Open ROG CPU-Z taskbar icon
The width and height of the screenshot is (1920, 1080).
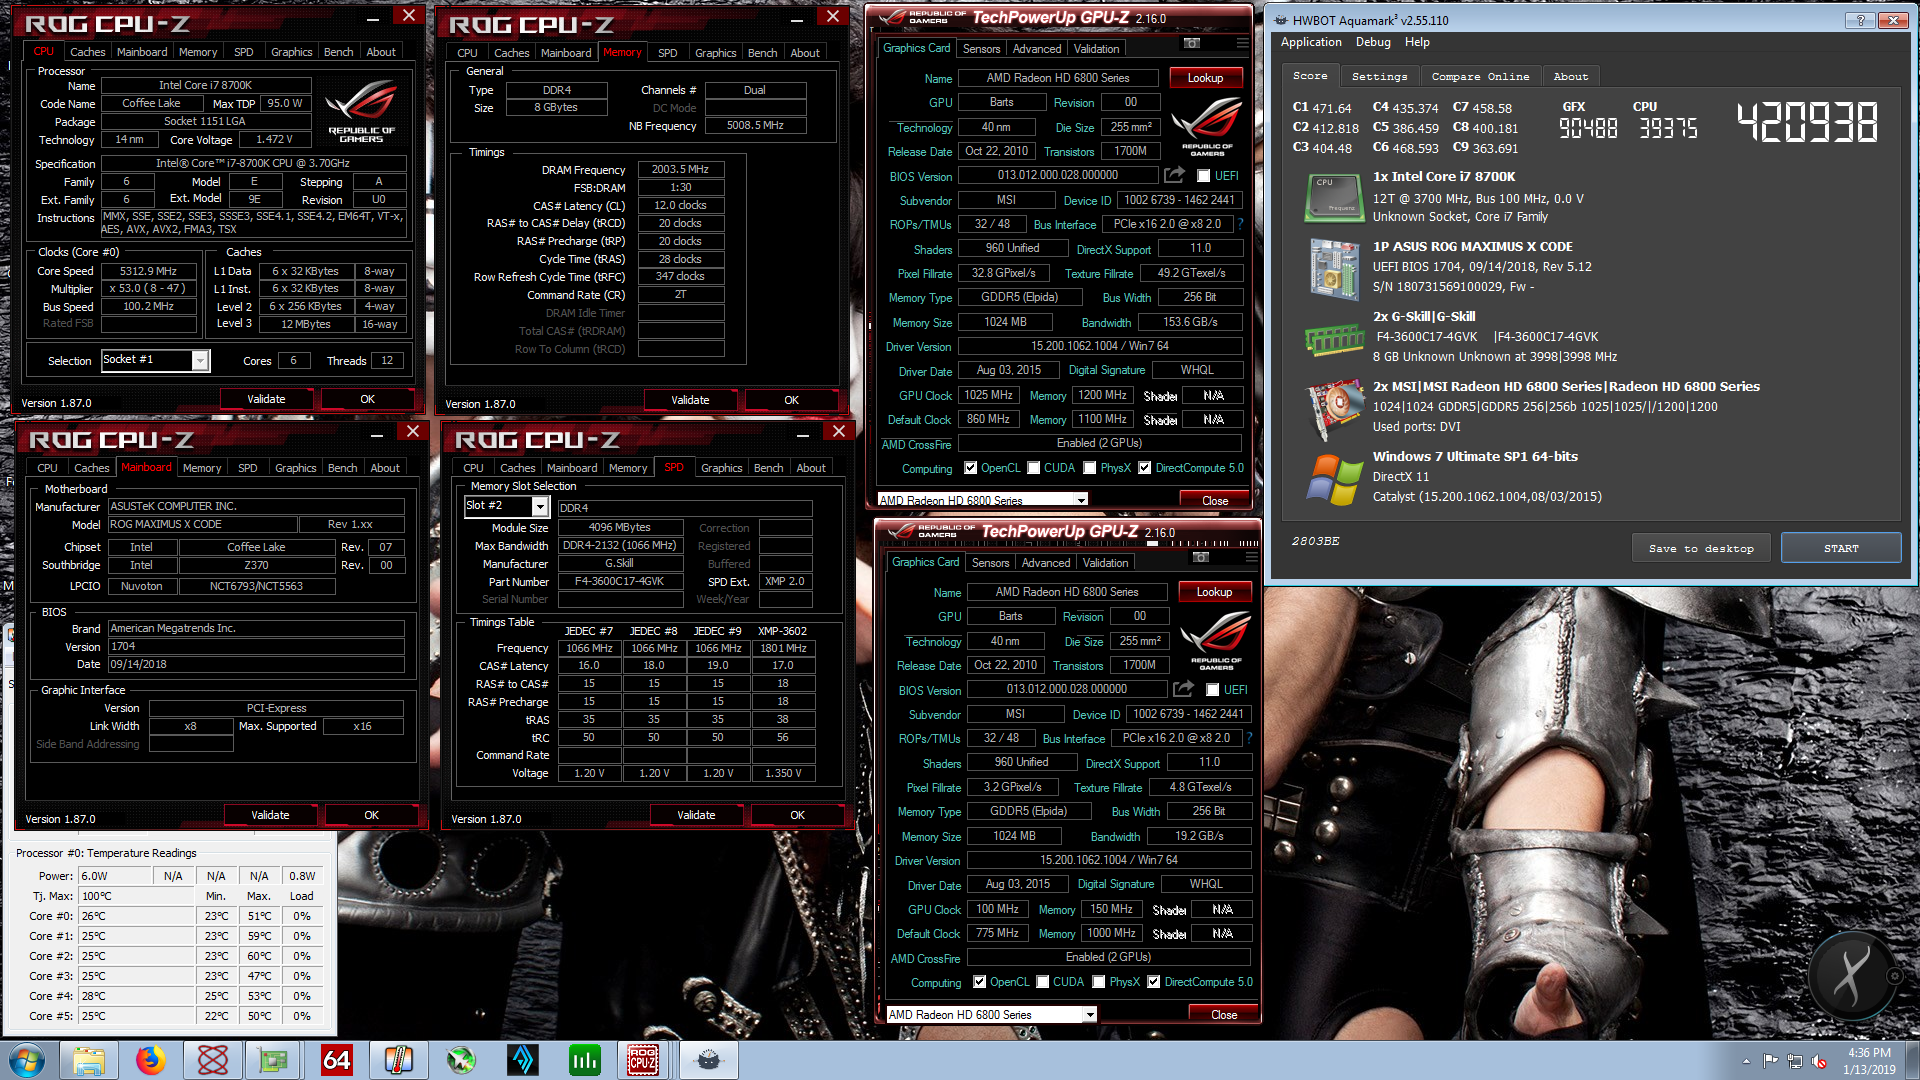642,1060
